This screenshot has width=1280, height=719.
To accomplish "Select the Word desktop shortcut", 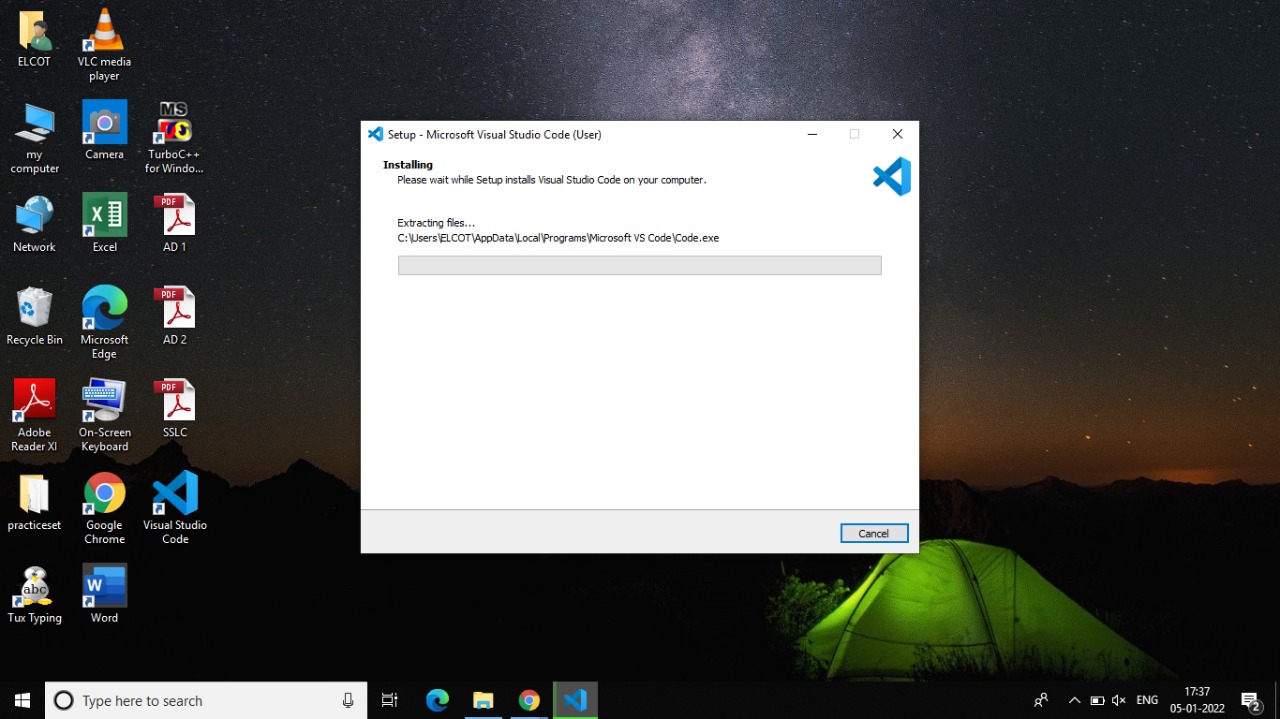I will [104, 596].
